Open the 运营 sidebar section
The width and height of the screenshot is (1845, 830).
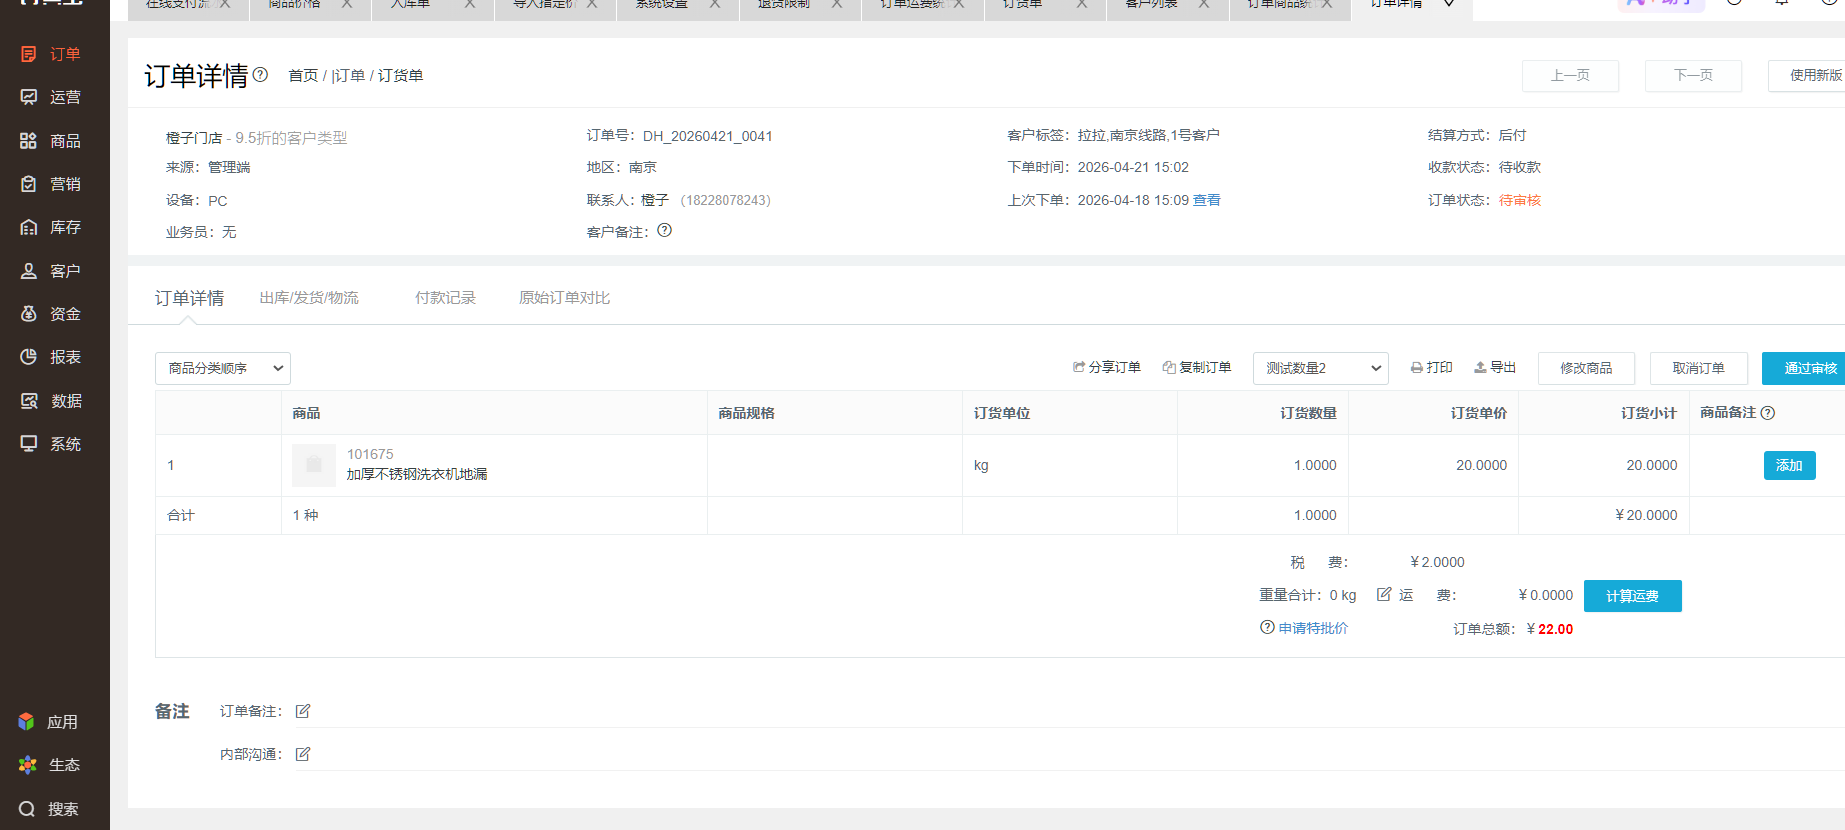pos(51,97)
